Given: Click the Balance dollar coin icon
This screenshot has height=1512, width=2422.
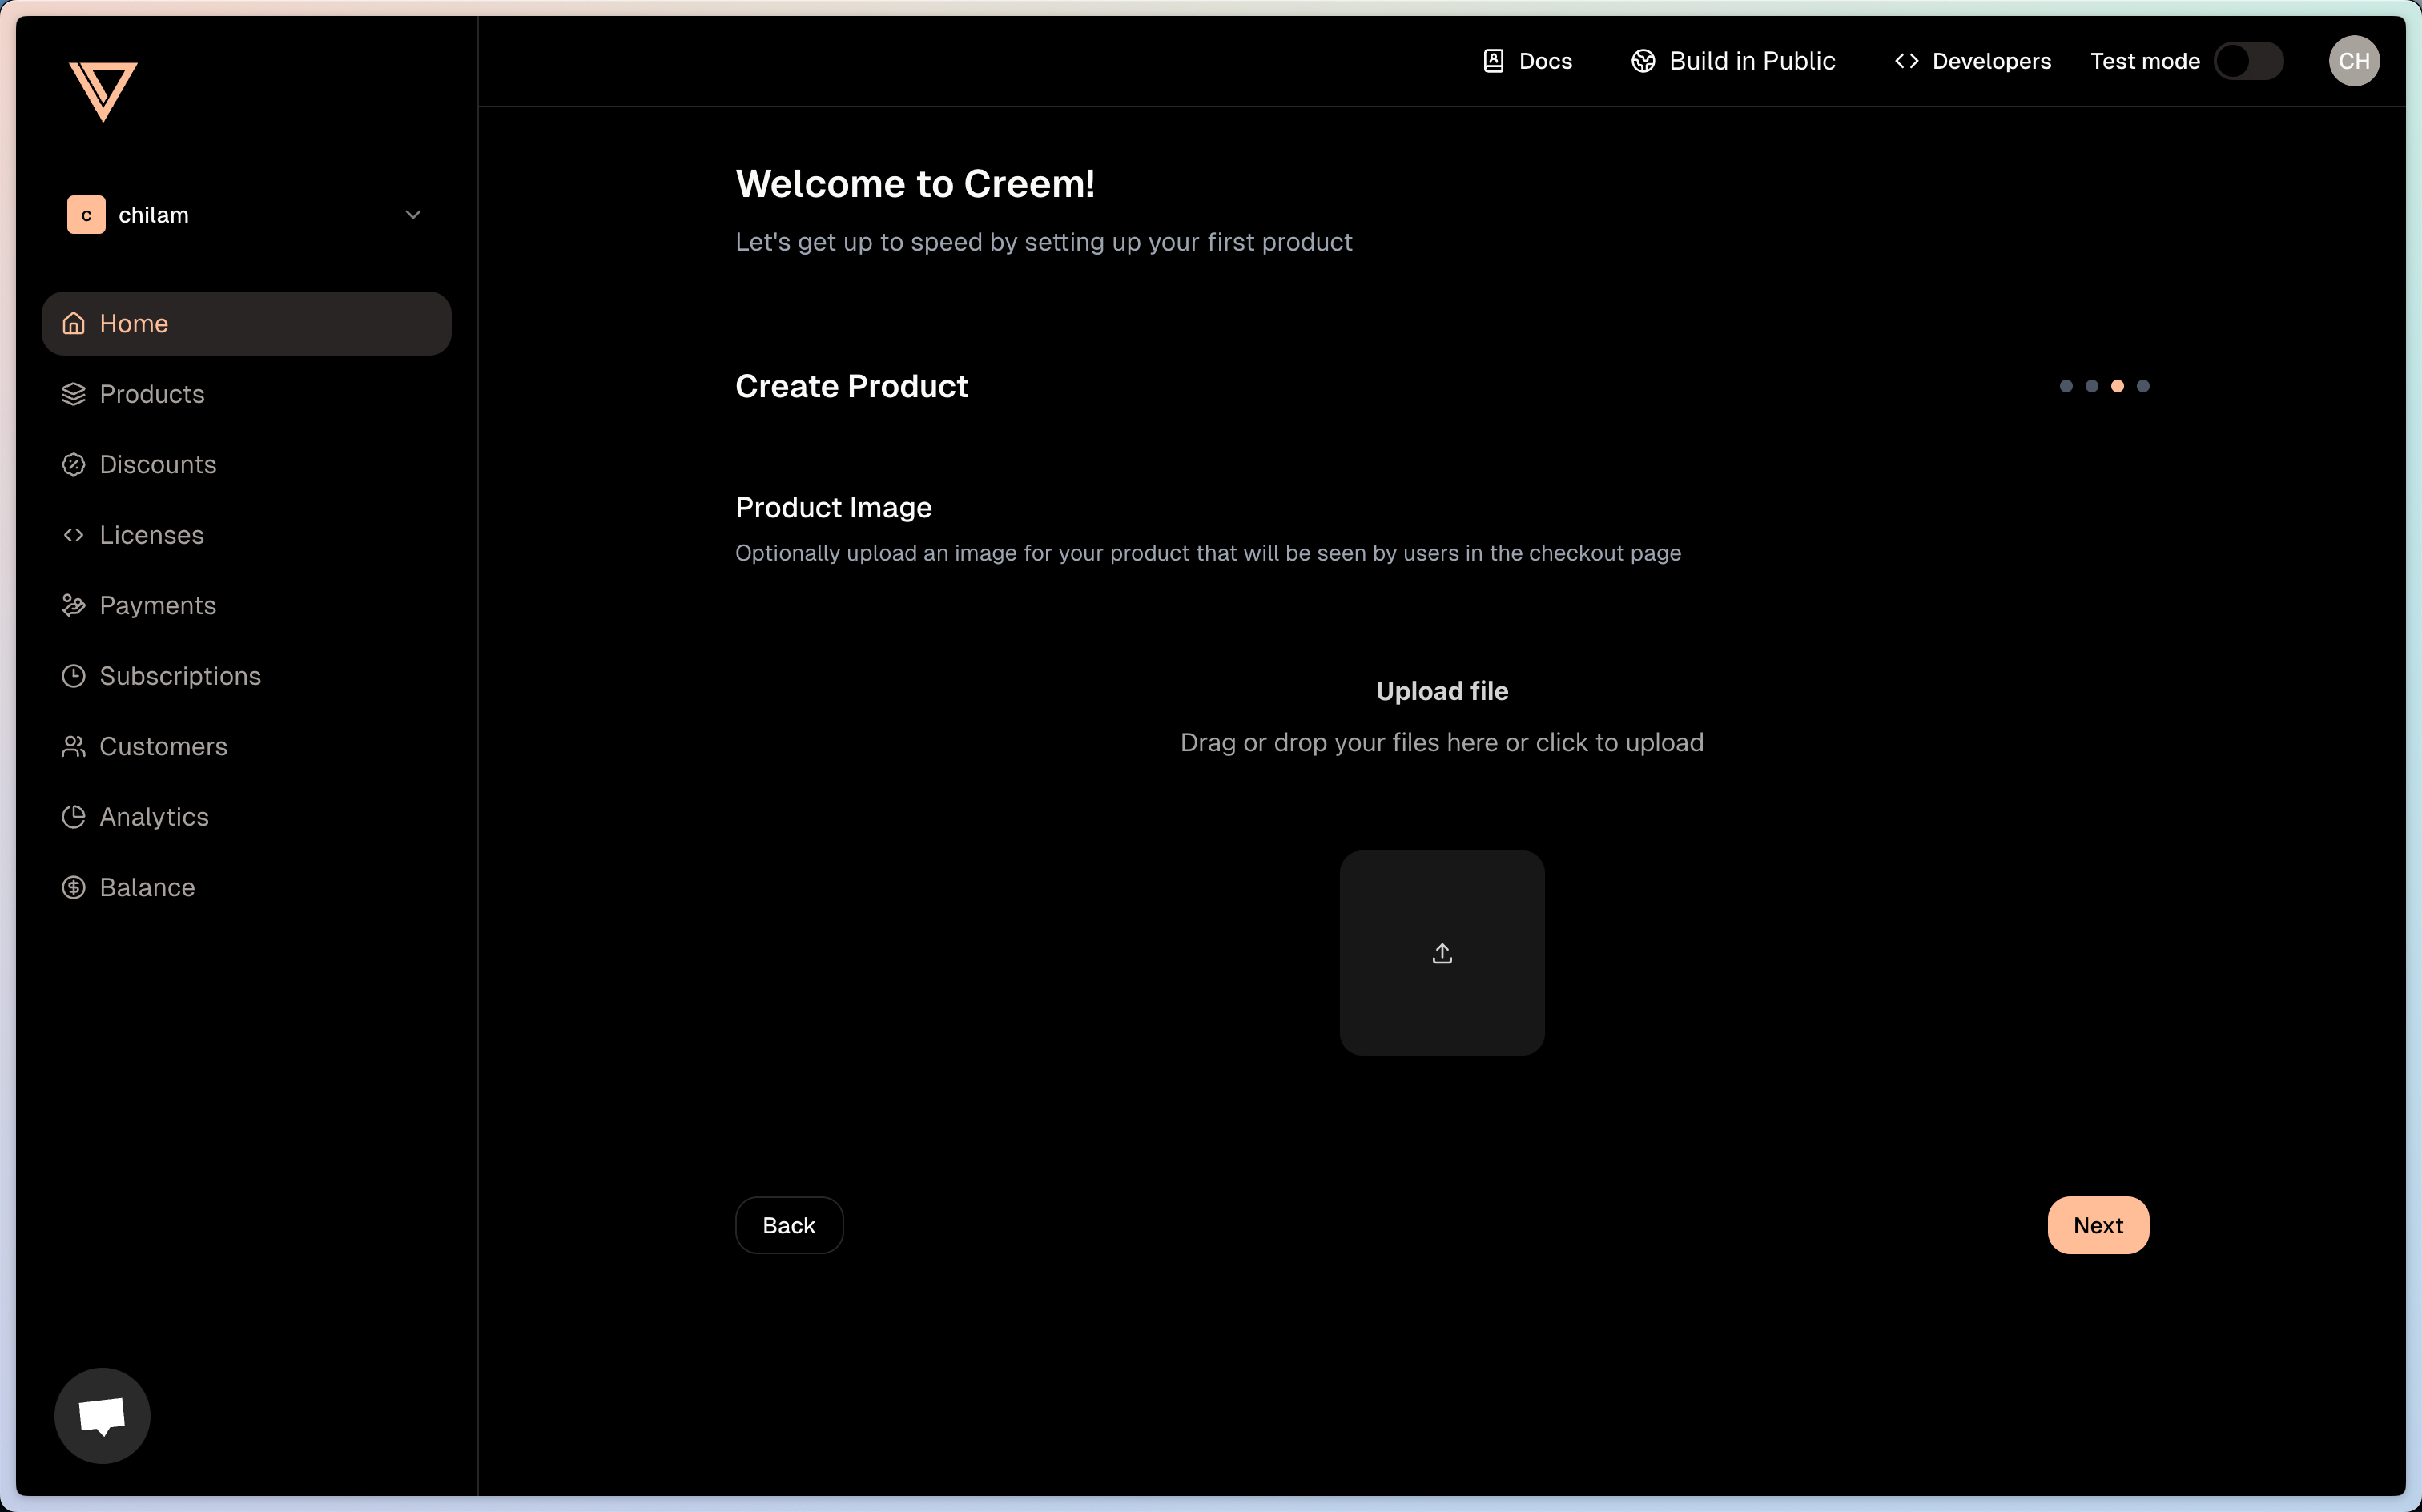Looking at the screenshot, I should pyautogui.click(x=74, y=887).
